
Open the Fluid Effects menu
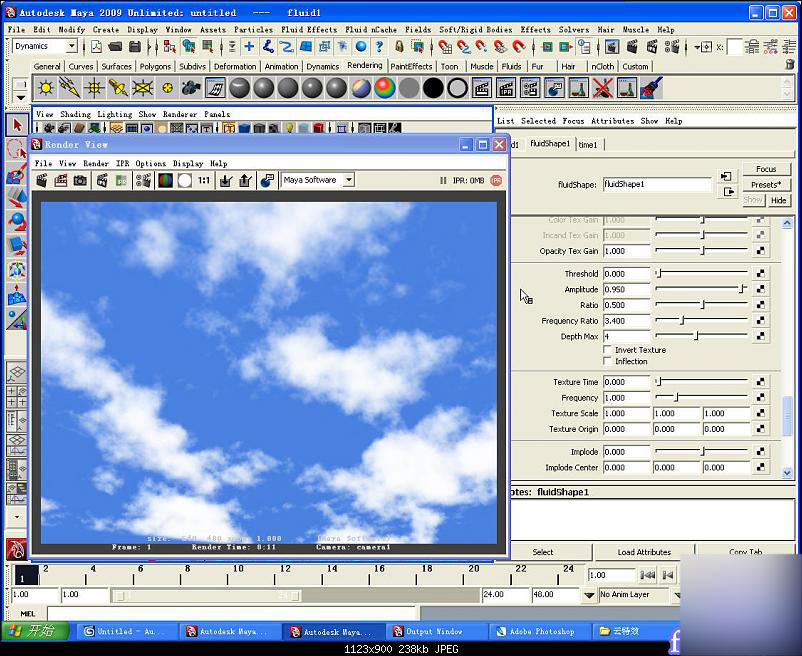click(x=309, y=30)
